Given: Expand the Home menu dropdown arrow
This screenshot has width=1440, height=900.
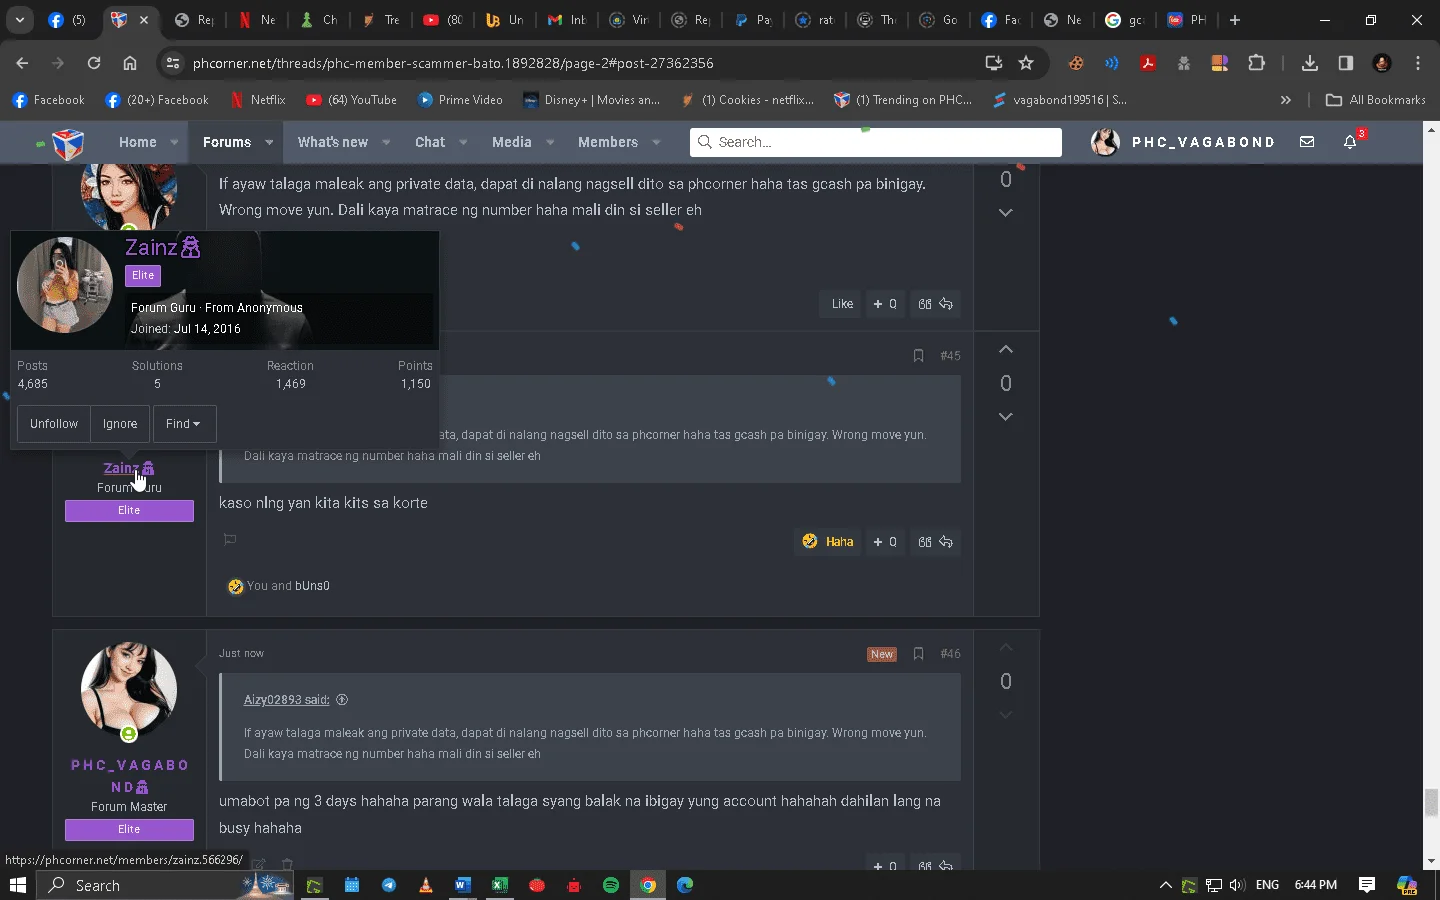Looking at the screenshot, I should pos(174,142).
